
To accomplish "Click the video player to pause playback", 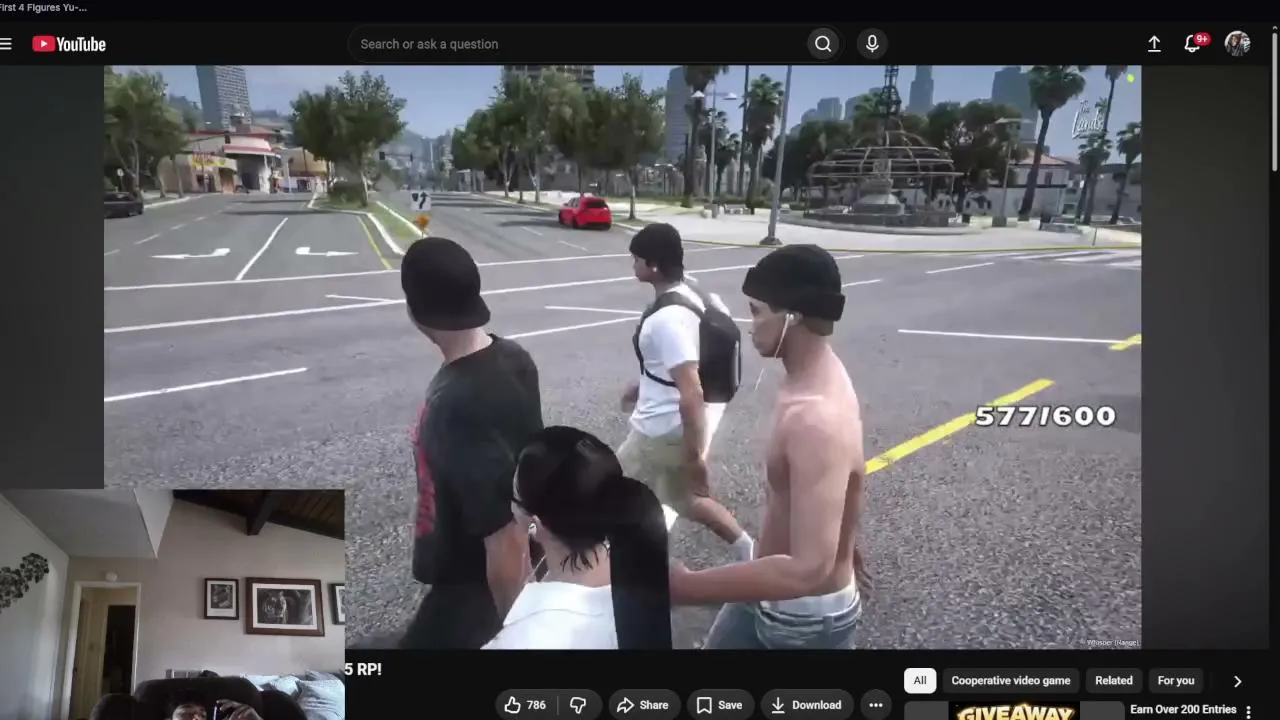I will click(622, 357).
